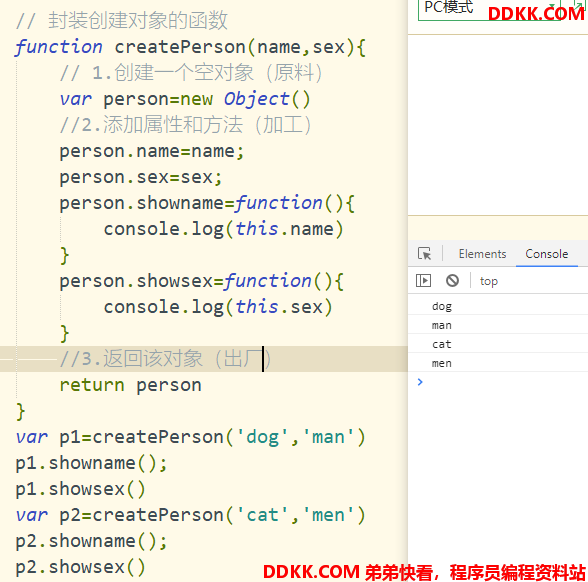The width and height of the screenshot is (588, 582).
Task: Expand the top JavaScript context selector
Action: [489, 281]
